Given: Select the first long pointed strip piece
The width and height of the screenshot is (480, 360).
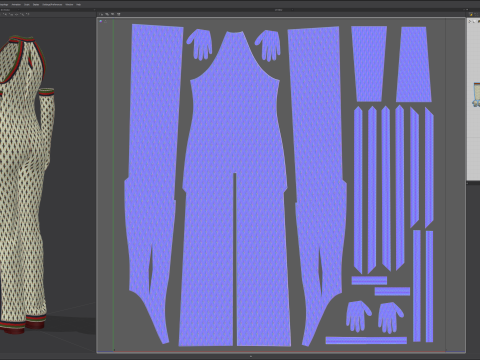Looking at the screenshot, I should coord(358,190).
